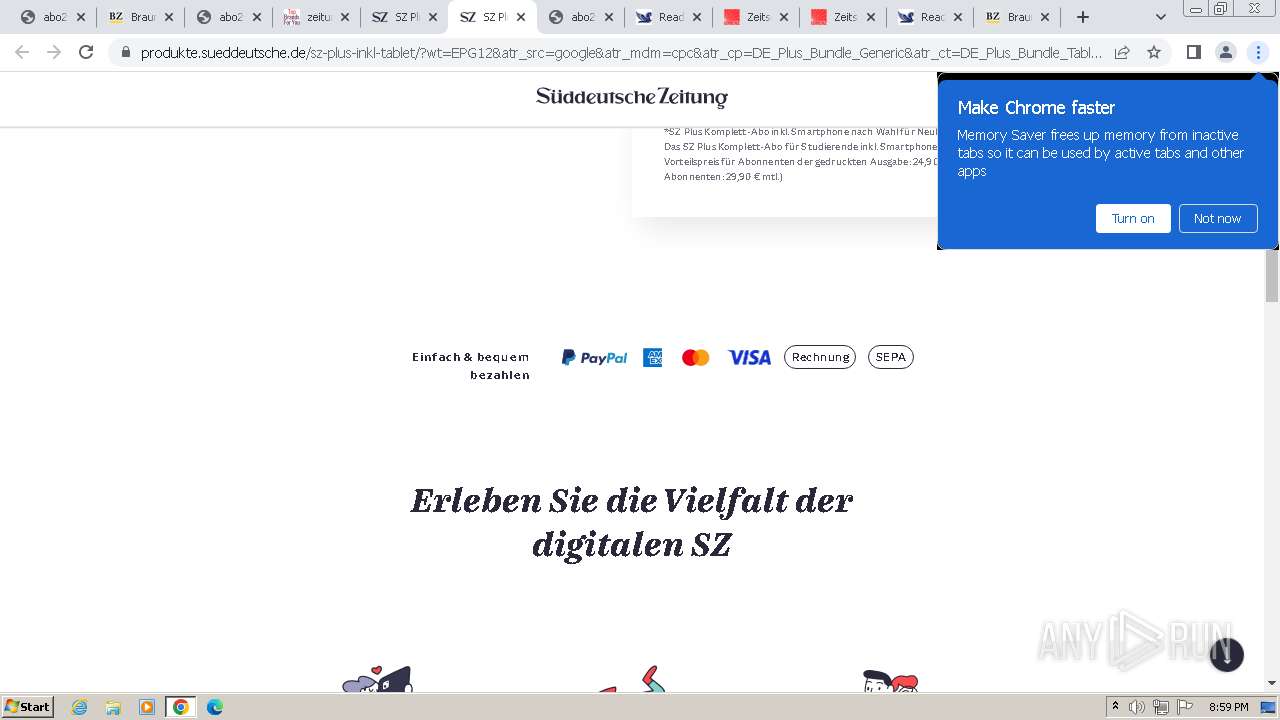Click the Action Center flag icon
The image size is (1280, 720).
[1185, 707]
